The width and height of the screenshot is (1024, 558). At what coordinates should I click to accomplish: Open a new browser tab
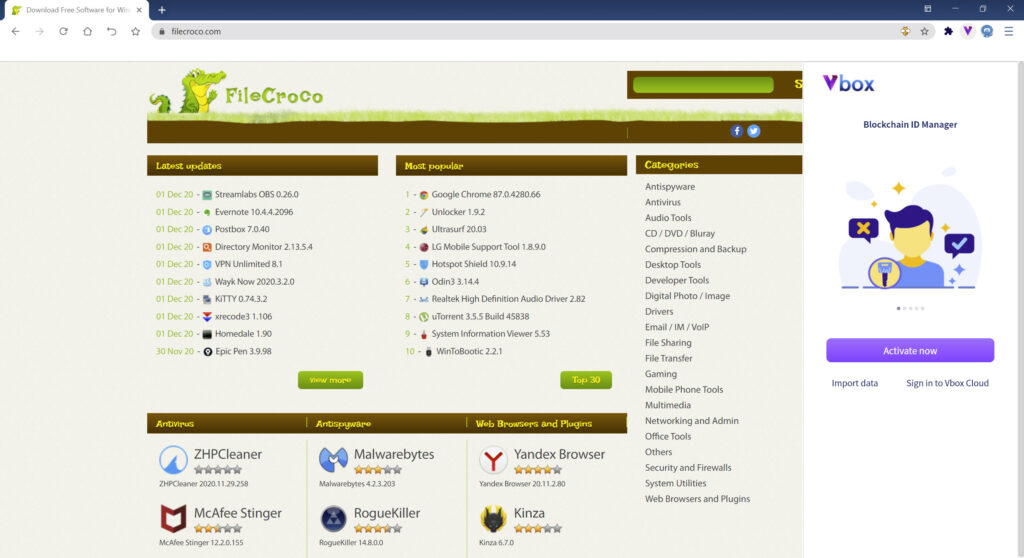(161, 10)
